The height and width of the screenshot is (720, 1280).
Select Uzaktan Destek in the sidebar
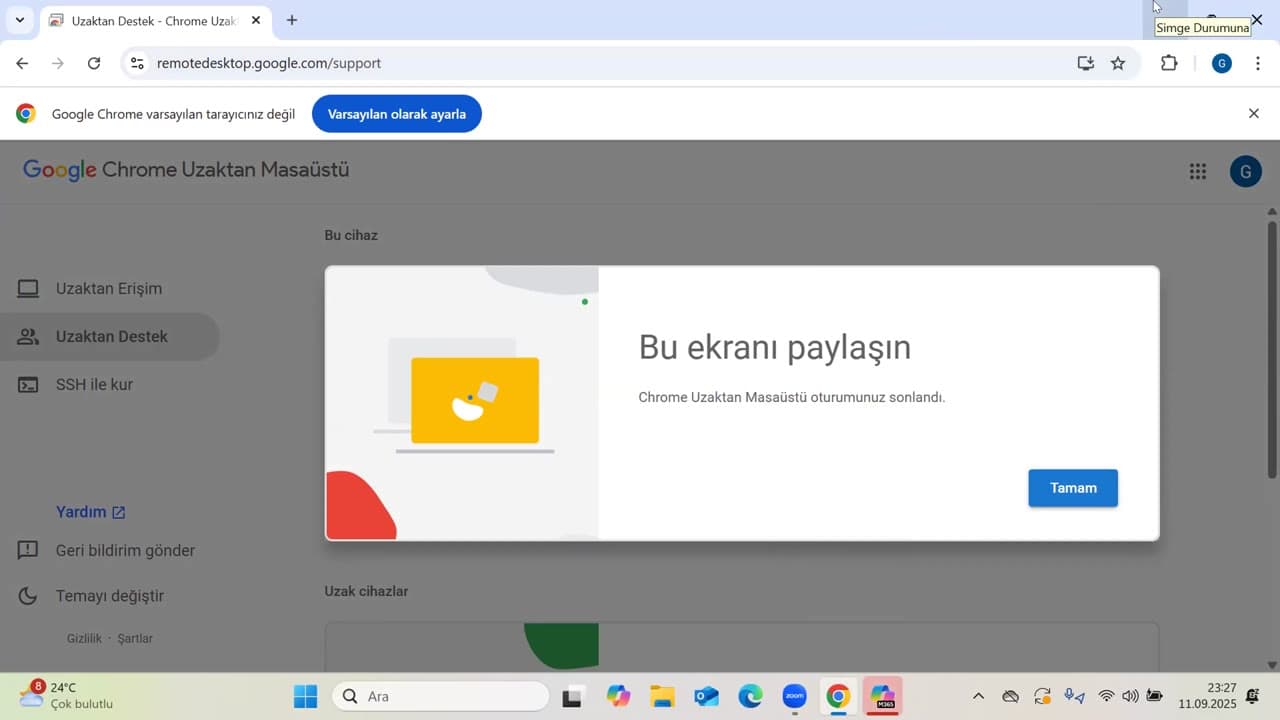point(109,337)
